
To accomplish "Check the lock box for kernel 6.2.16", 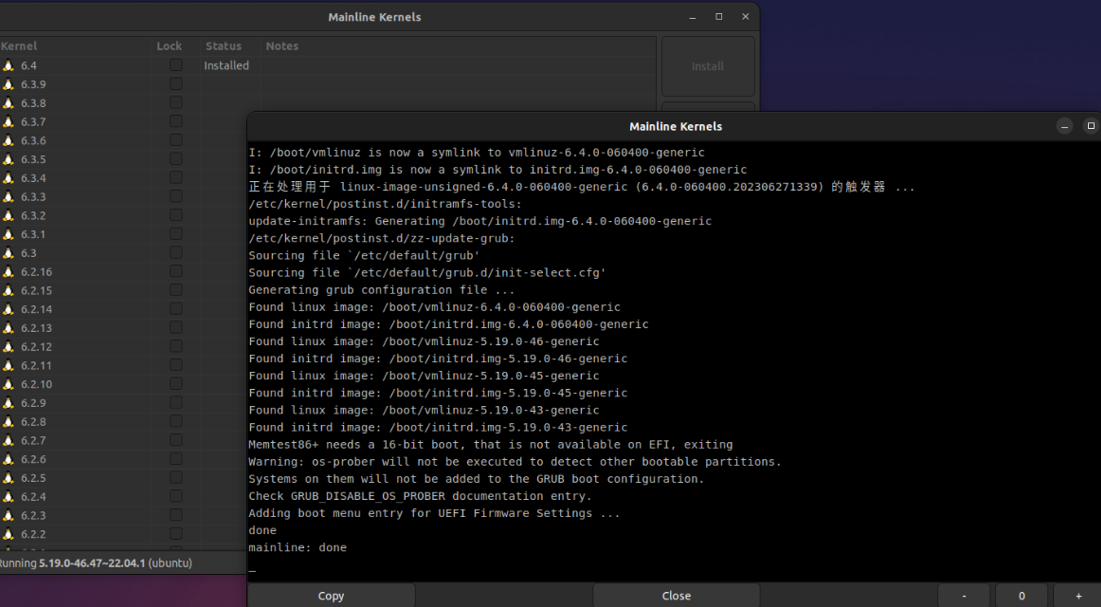I will [x=176, y=271].
